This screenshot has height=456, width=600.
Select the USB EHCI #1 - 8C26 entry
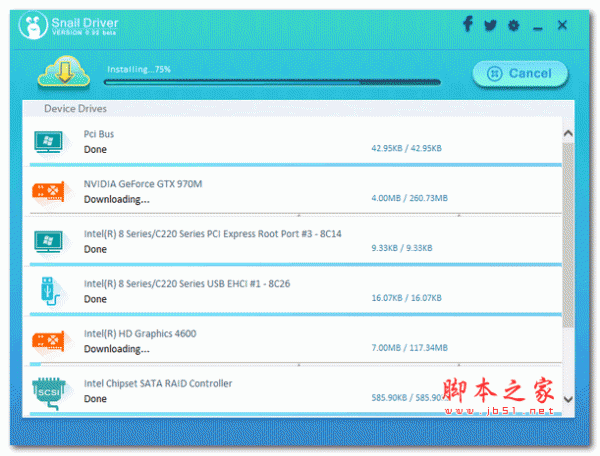[187, 283]
